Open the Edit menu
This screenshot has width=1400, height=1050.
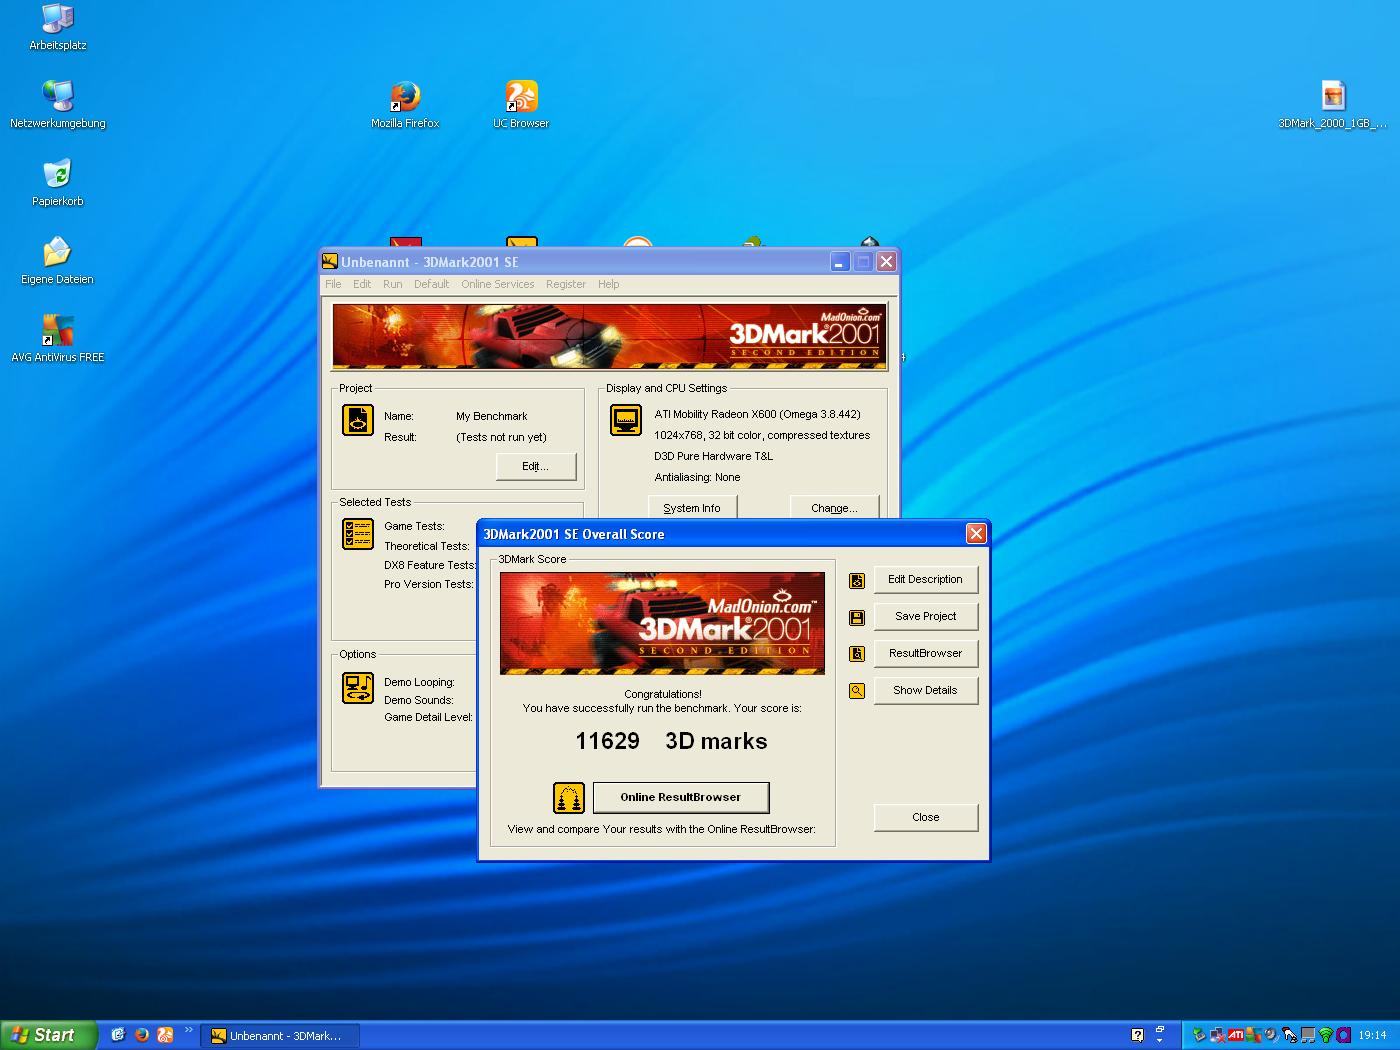coord(362,284)
